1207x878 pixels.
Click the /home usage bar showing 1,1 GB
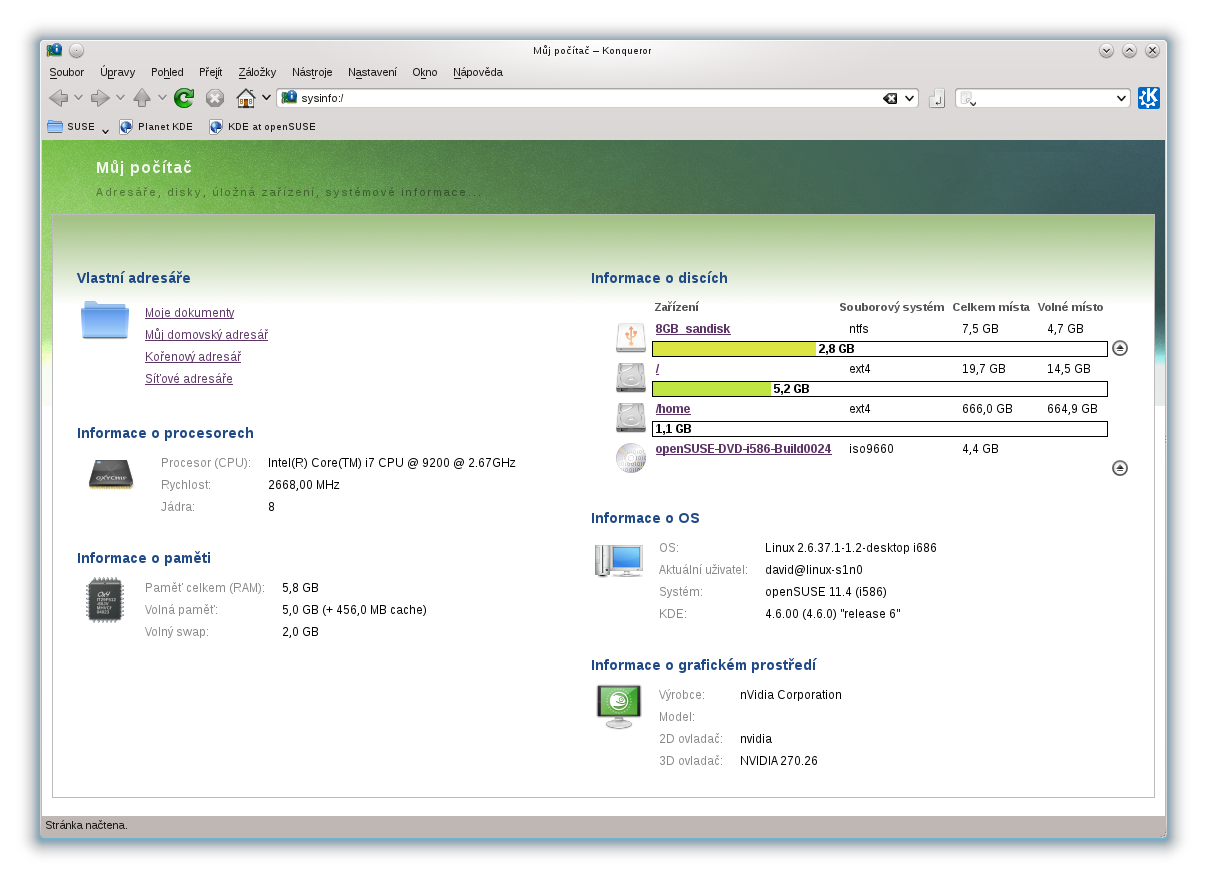click(880, 429)
